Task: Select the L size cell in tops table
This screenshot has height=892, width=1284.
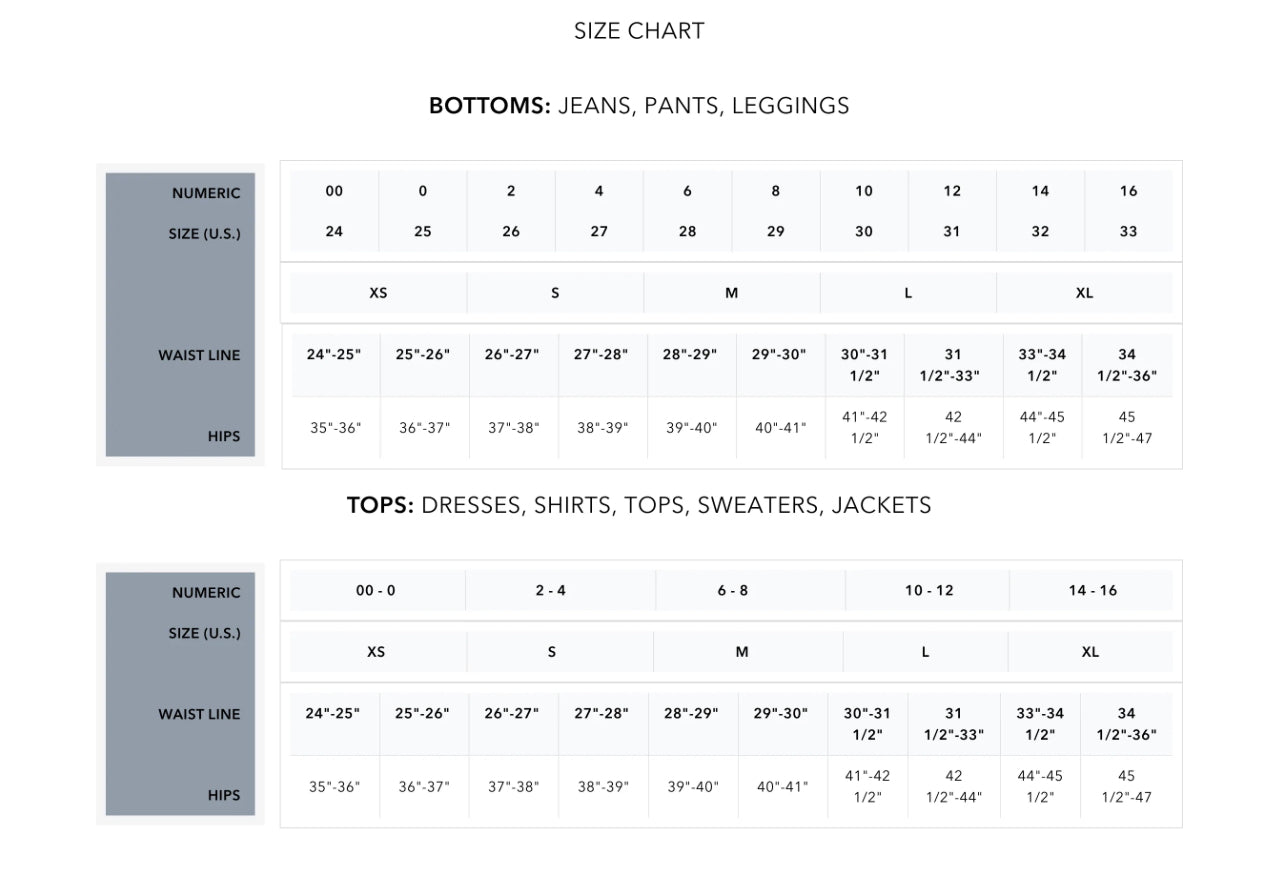Action: (925, 652)
